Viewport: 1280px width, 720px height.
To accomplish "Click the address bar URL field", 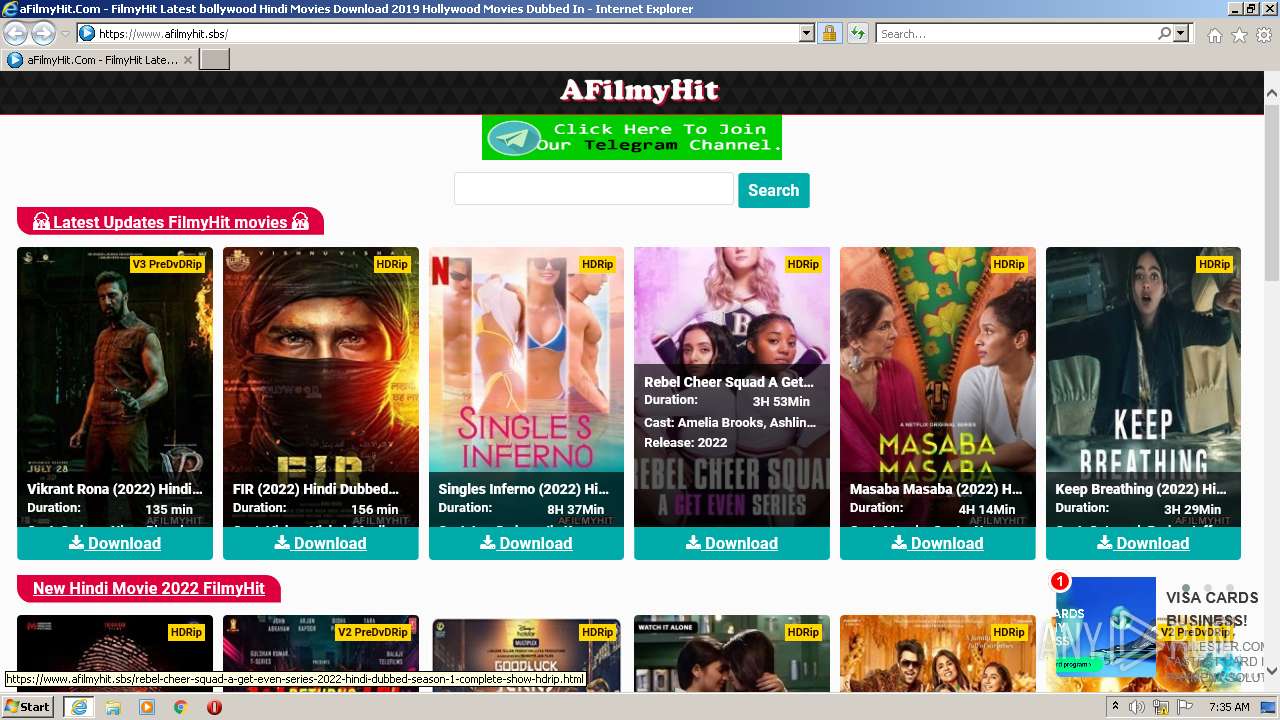I will (447, 34).
